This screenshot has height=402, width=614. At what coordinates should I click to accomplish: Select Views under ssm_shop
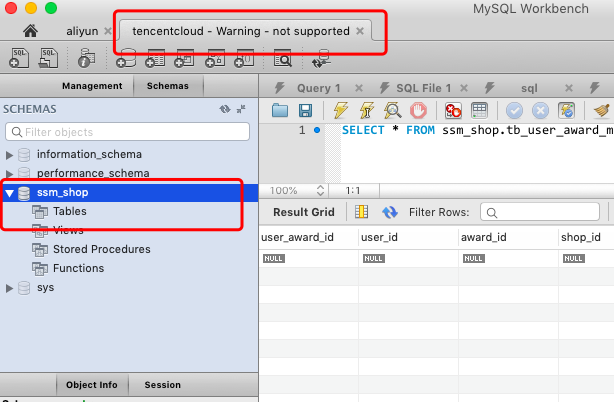point(68,230)
